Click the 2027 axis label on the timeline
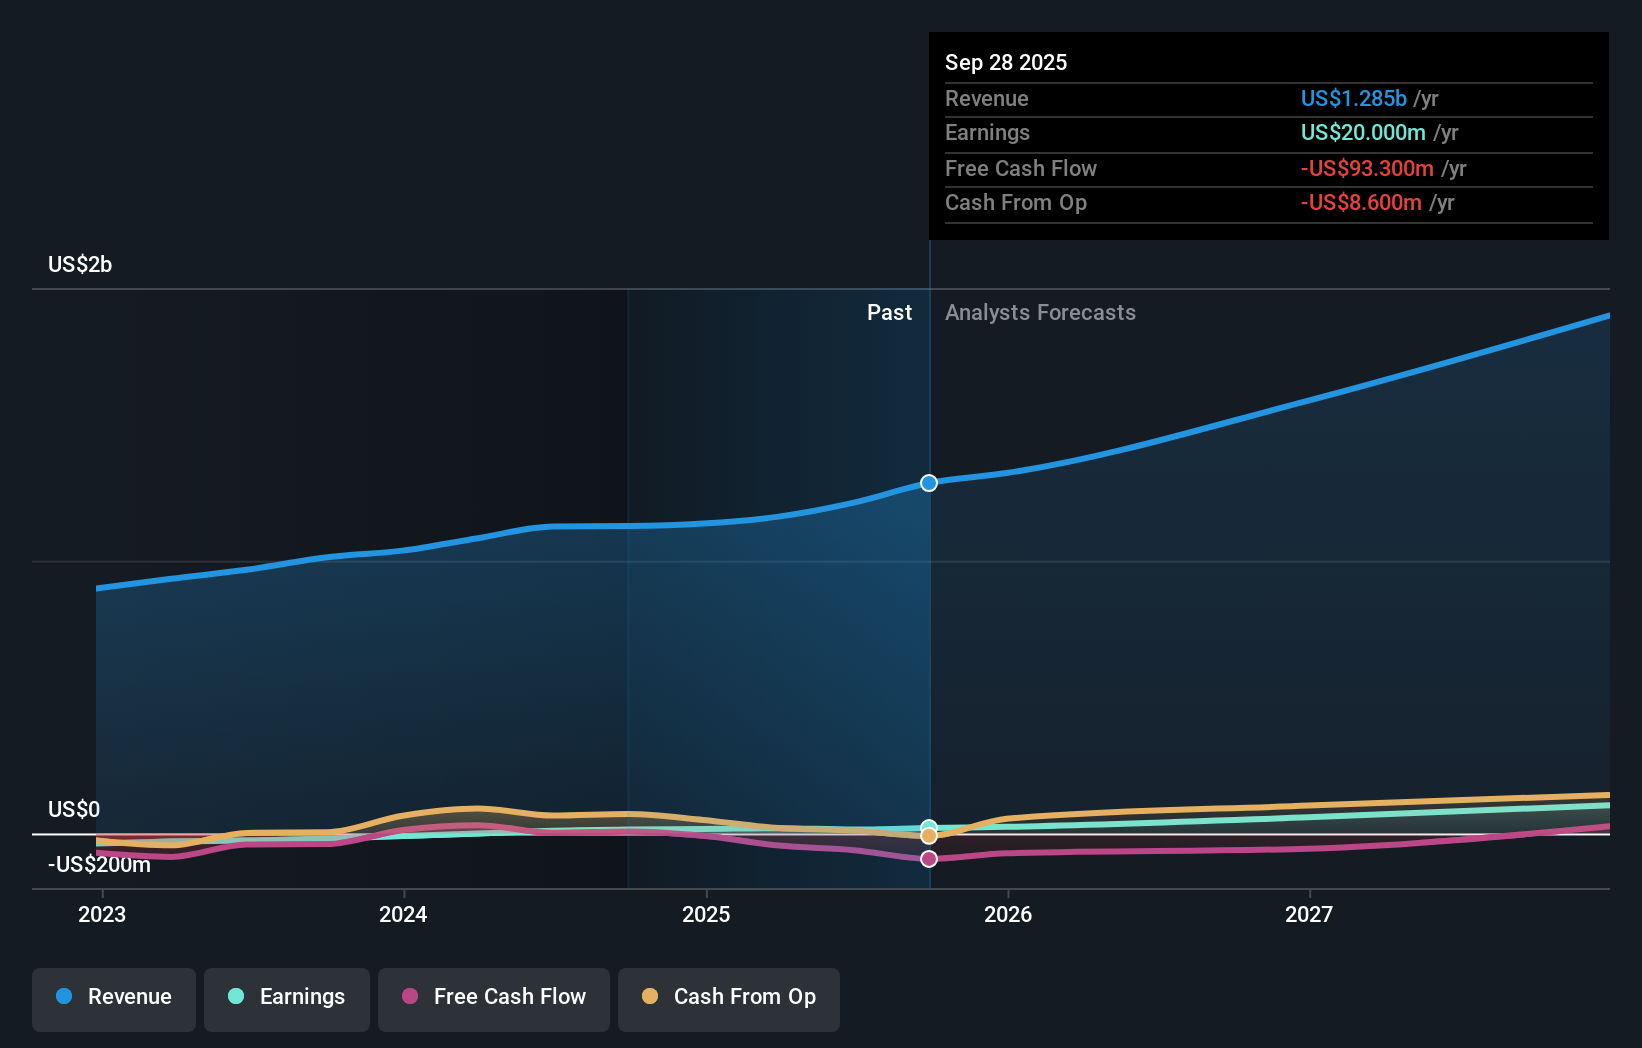 point(1311,914)
